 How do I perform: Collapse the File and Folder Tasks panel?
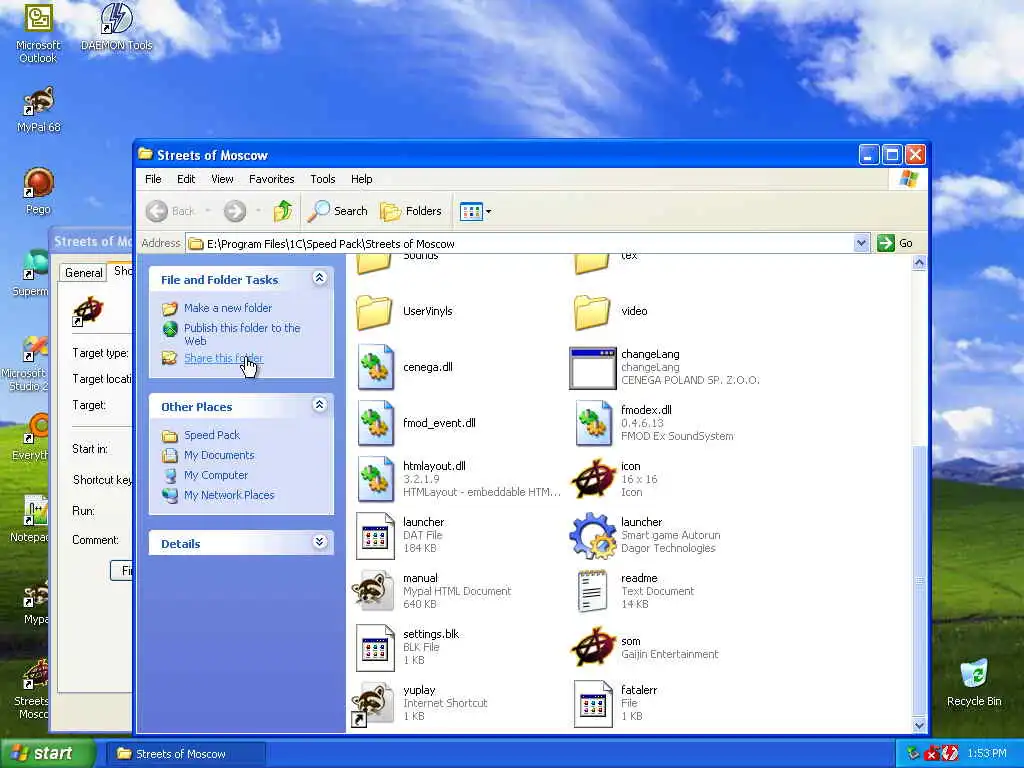point(319,278)
